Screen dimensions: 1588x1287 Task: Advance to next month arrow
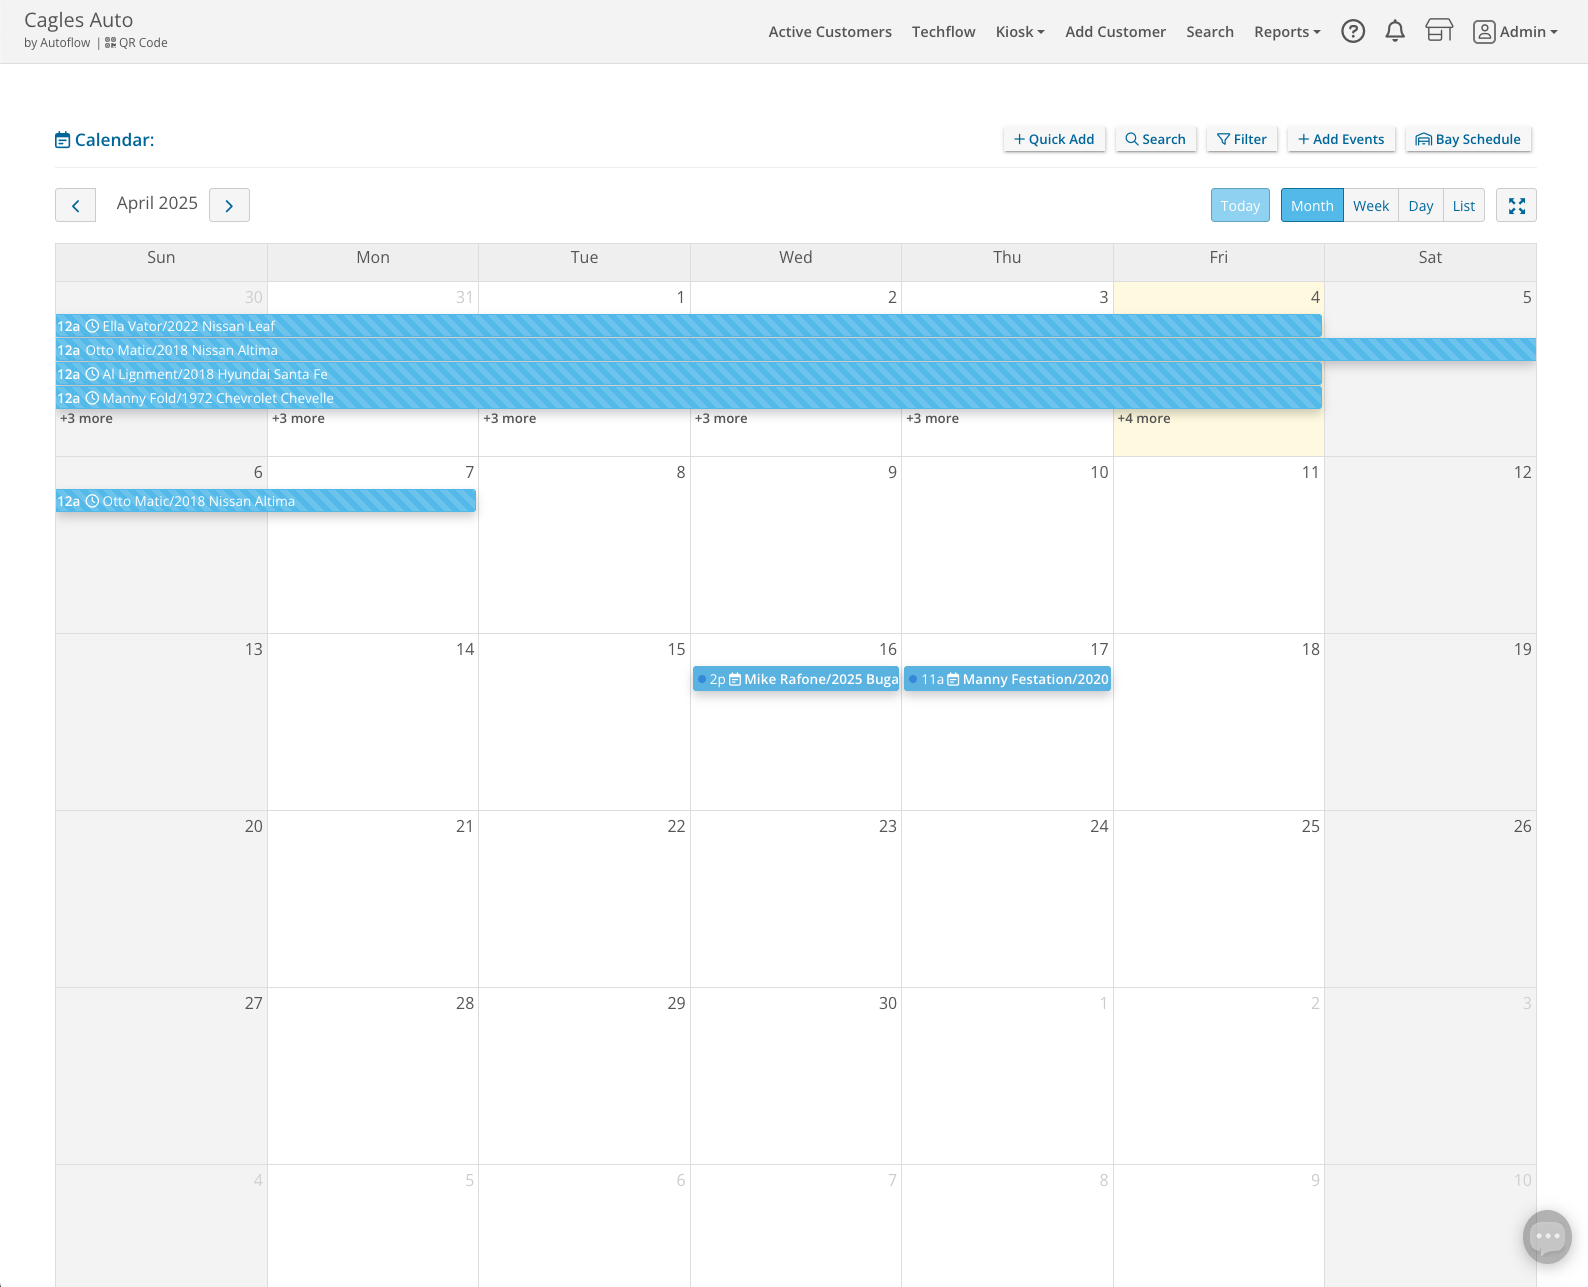pyautogui.click(x=229, y=206)
